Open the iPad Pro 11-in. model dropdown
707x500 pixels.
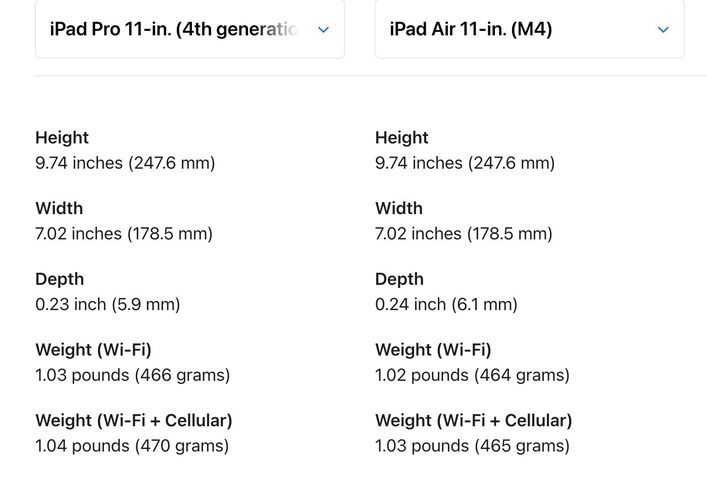[190, 29]
